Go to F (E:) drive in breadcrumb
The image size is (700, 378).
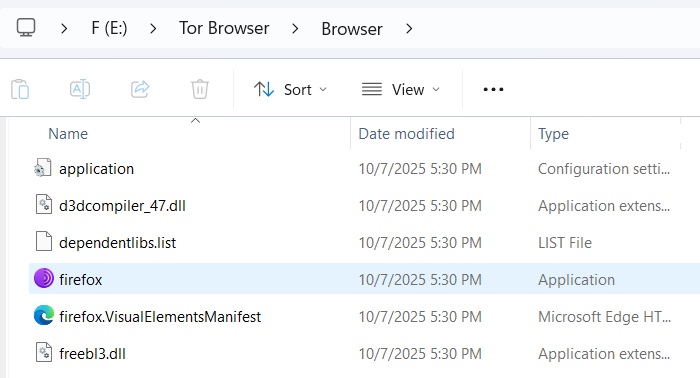(x=109, y=28)
